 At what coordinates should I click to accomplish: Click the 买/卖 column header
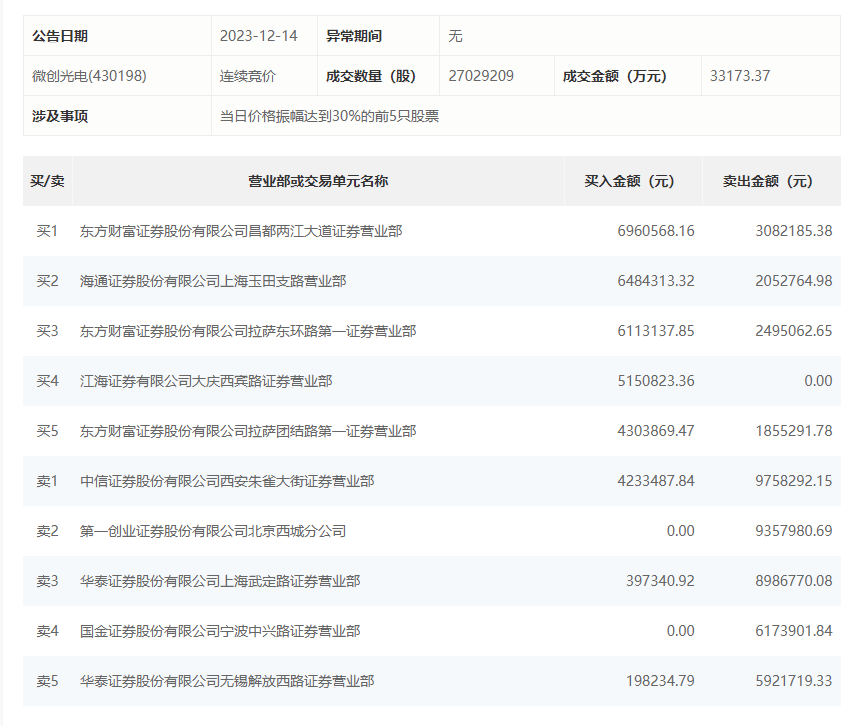47,181
